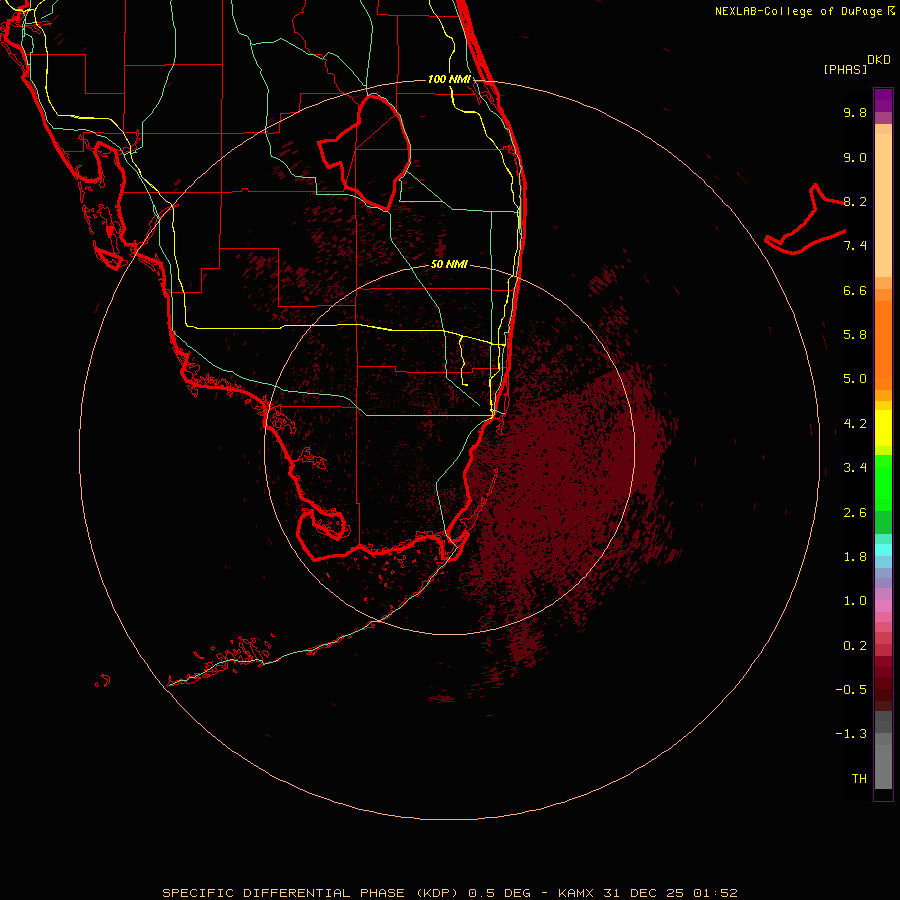Click the 2.6 value on the color scale
This screenshot has width=900, height=900.
click(855, 513)
